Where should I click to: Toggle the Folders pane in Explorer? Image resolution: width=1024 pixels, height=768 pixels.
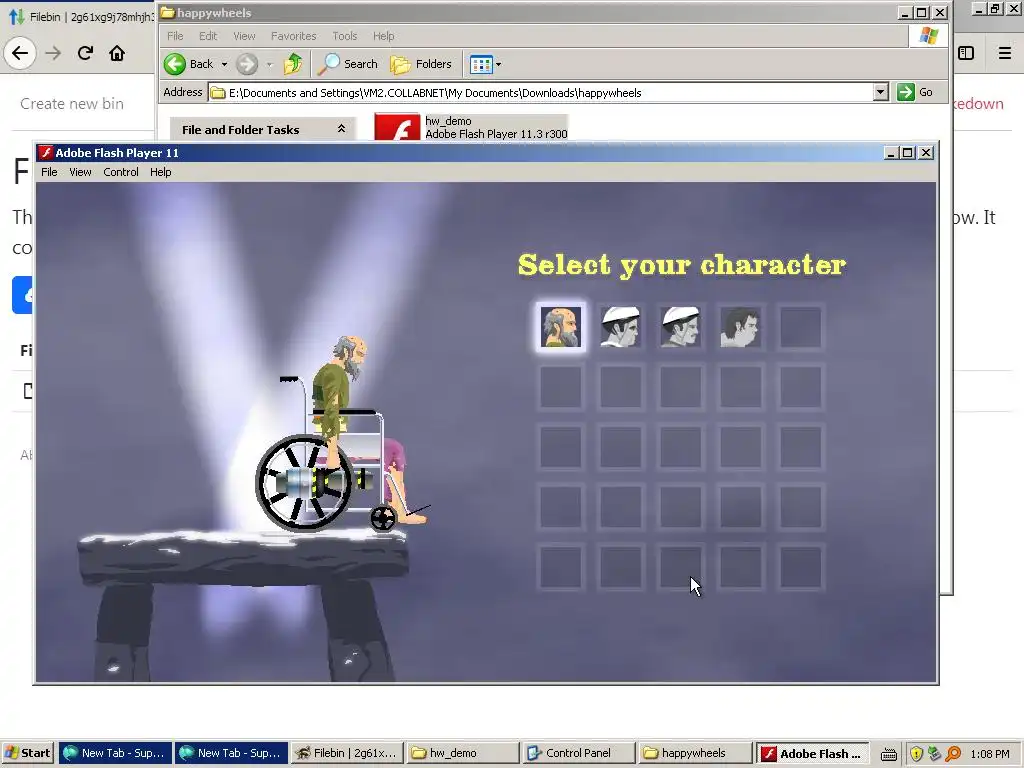pos(421,64)
